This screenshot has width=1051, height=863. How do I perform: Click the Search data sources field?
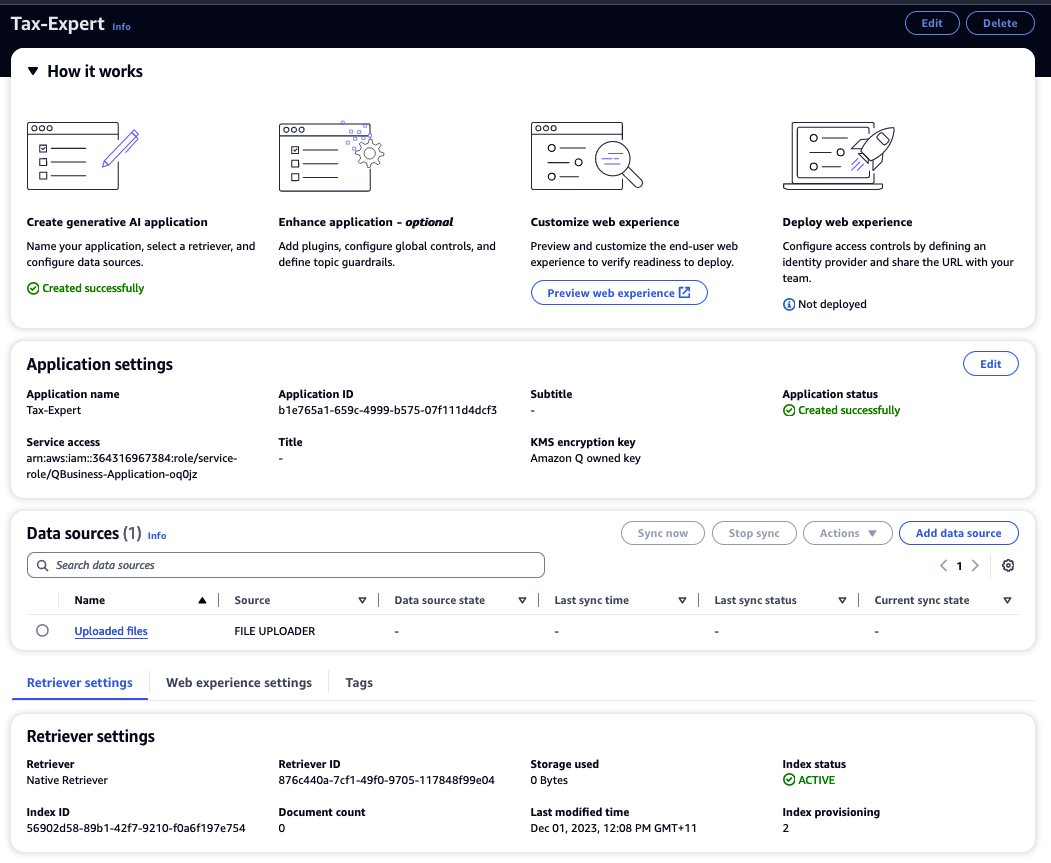(x=286, y=565)
